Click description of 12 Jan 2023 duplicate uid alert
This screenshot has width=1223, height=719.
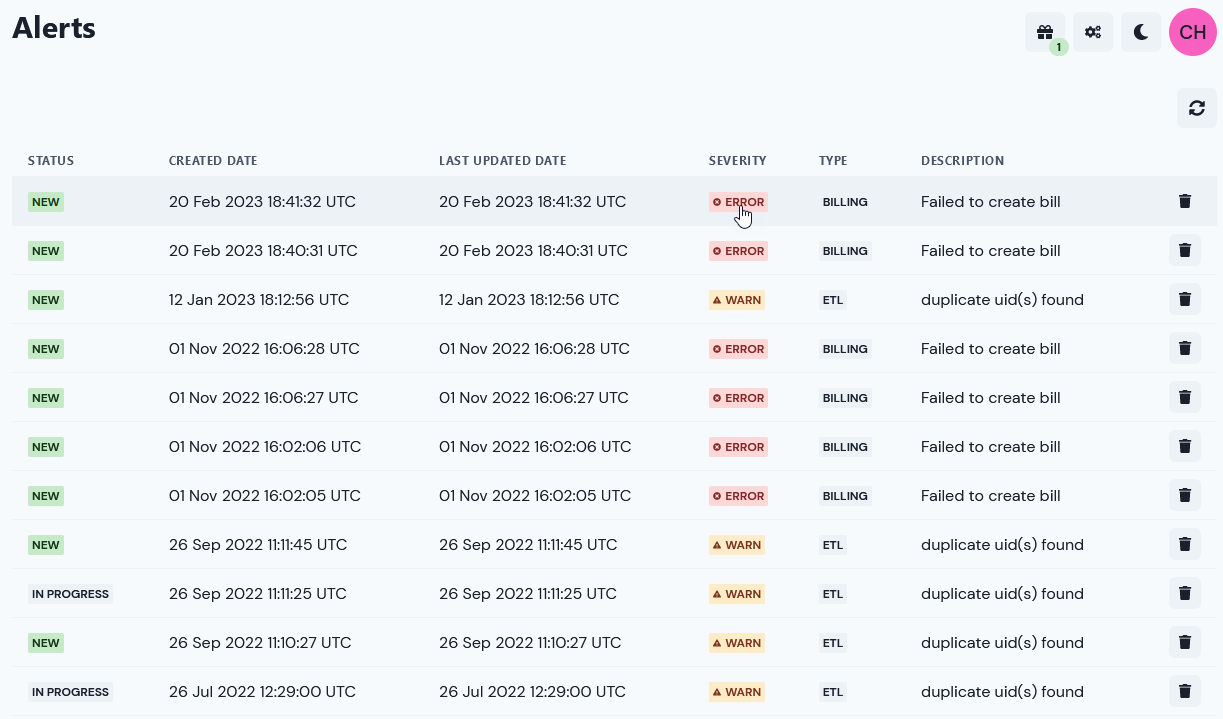pos(1002,300)
